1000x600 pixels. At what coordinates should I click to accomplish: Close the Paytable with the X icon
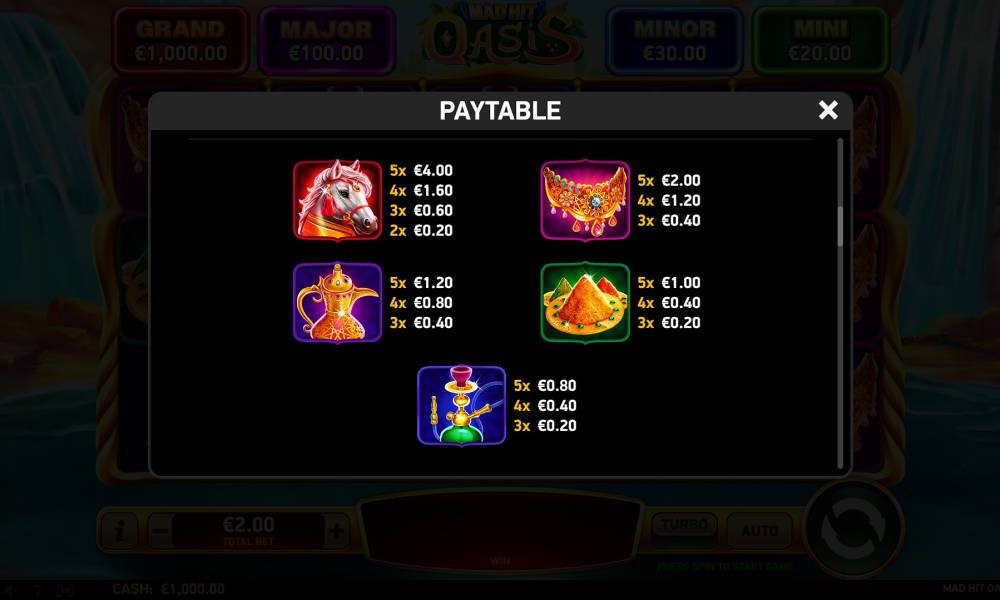click(x=828, y=110)
